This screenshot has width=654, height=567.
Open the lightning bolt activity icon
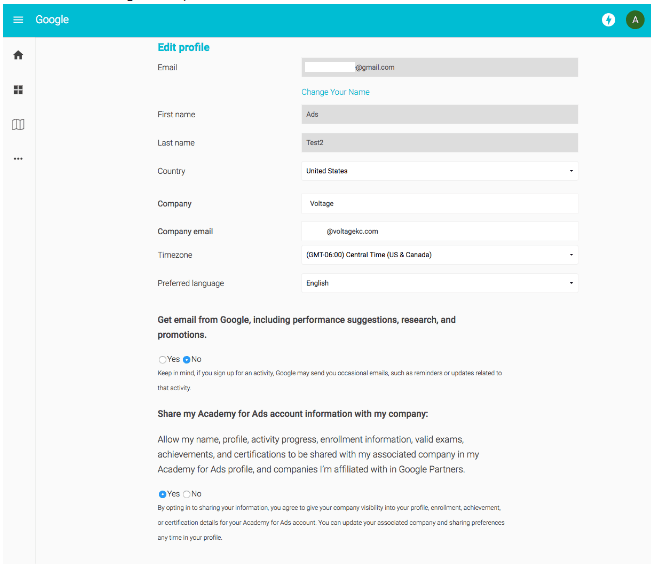[608, 20]
